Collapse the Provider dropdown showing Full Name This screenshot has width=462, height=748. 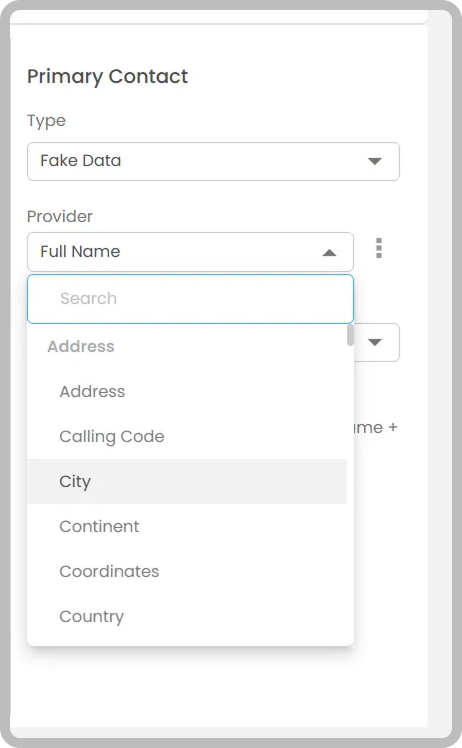[x=190, y=252]
